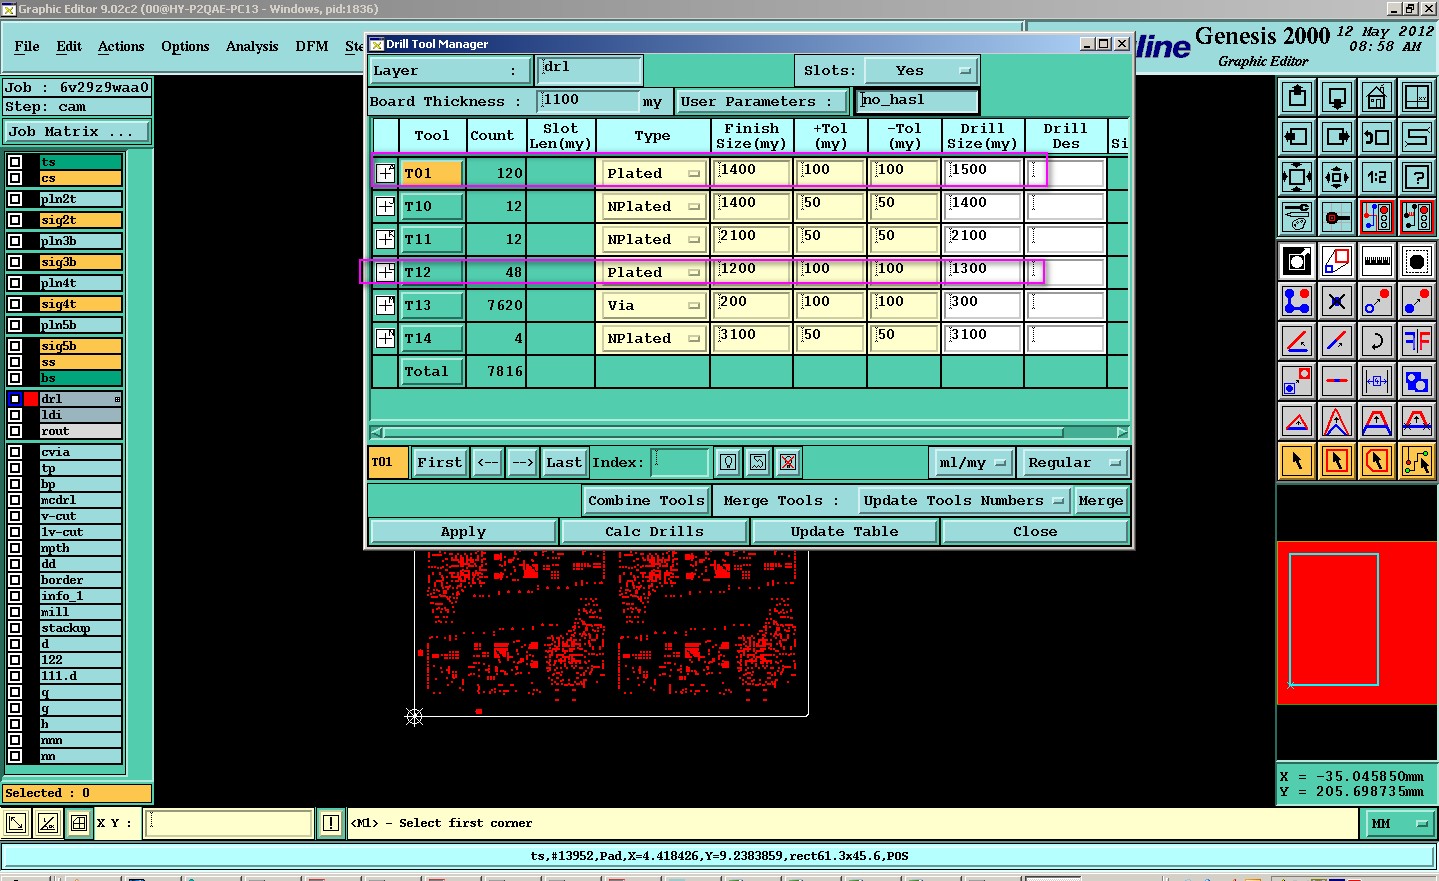
Task: Click the Update Table button
Action: [844, 531]
